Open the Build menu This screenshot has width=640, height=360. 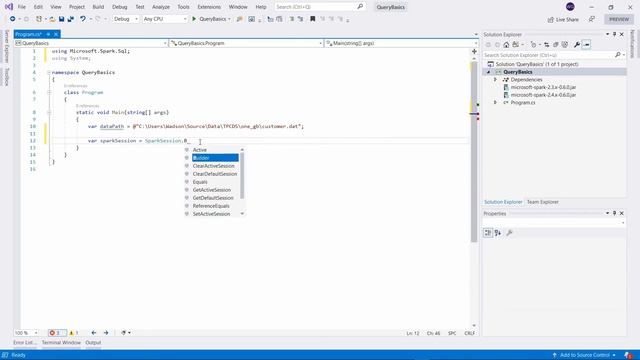tap(98, 7)
